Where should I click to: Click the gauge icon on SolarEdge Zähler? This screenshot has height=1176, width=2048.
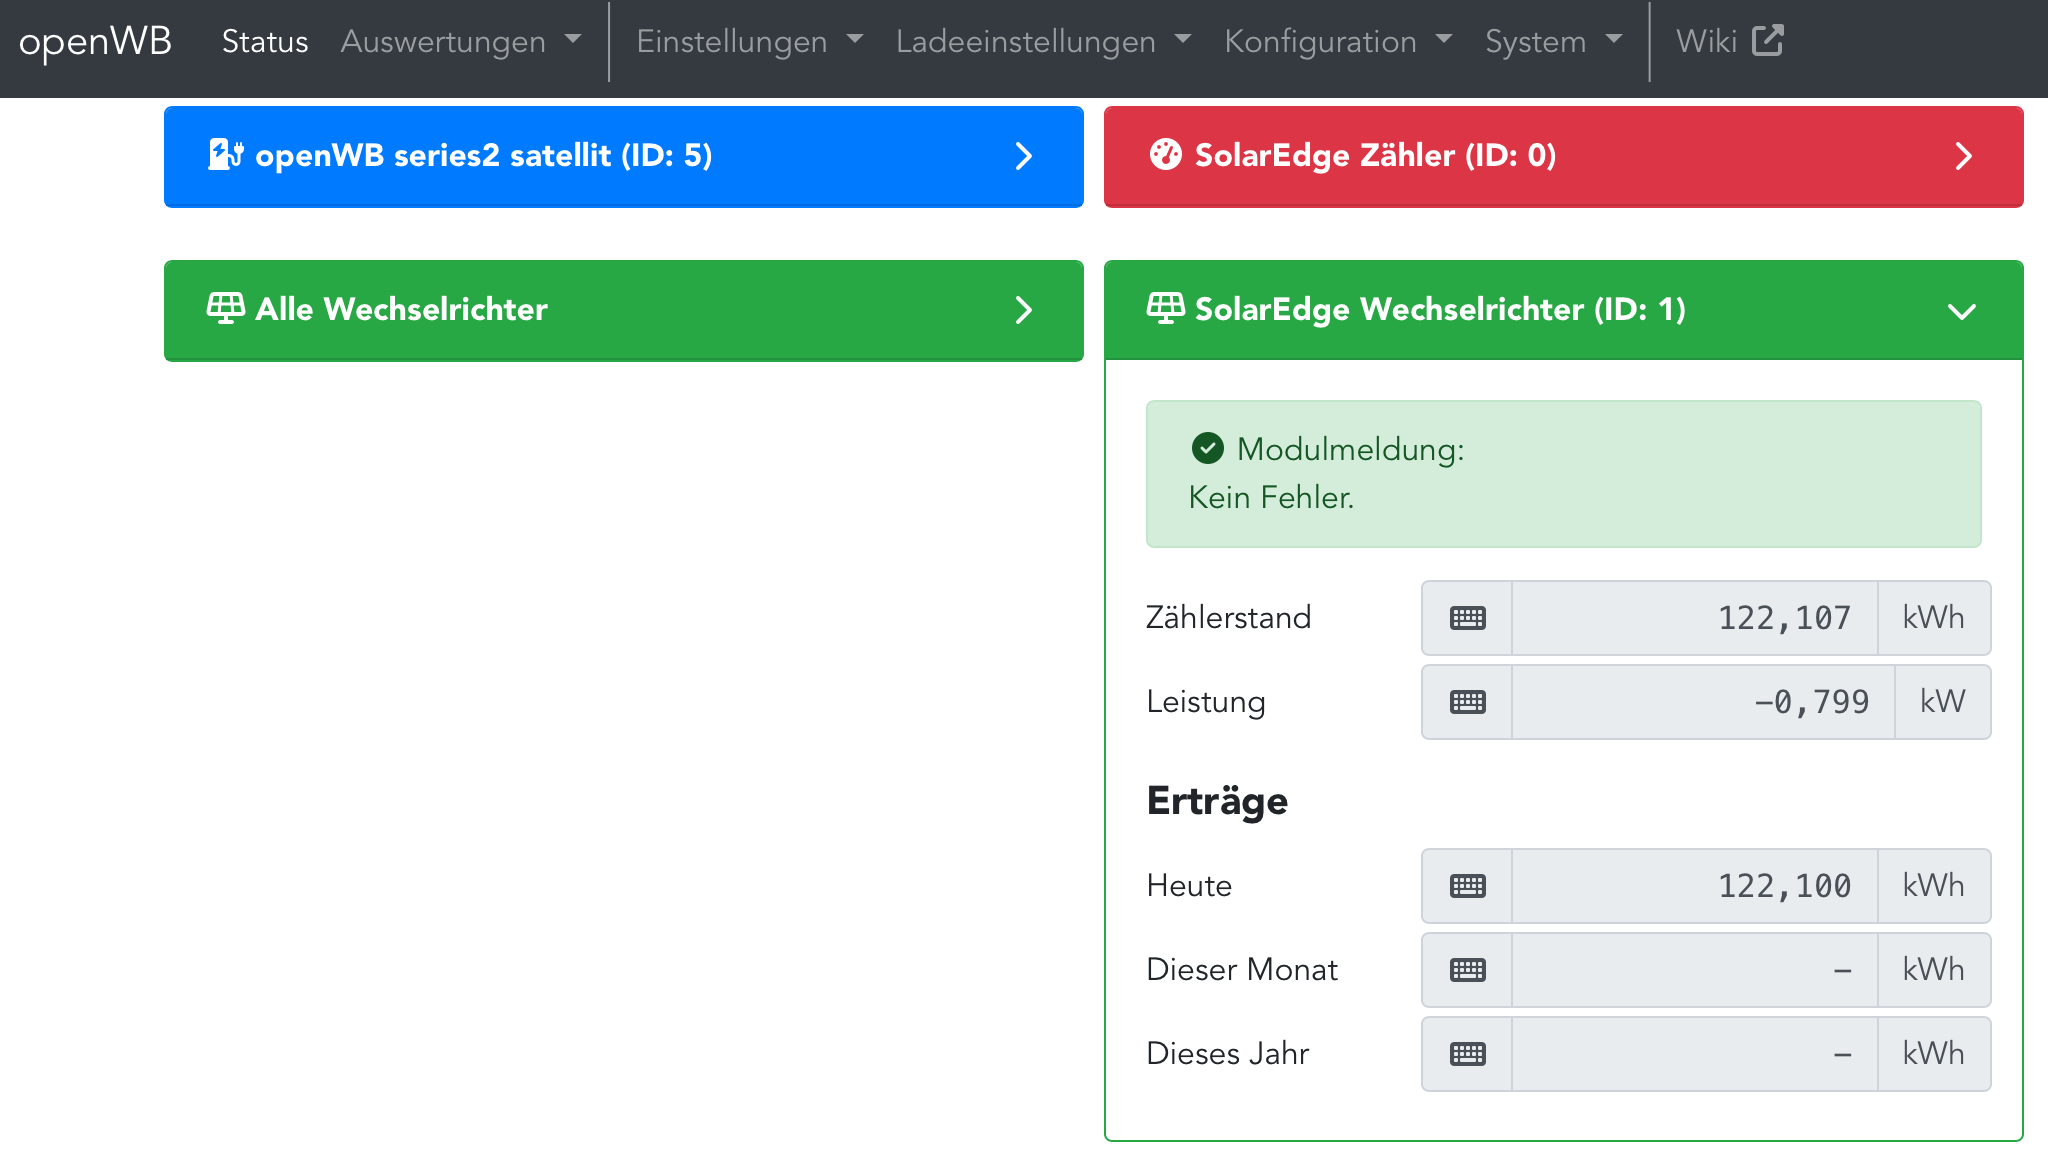pos(1166,155)
